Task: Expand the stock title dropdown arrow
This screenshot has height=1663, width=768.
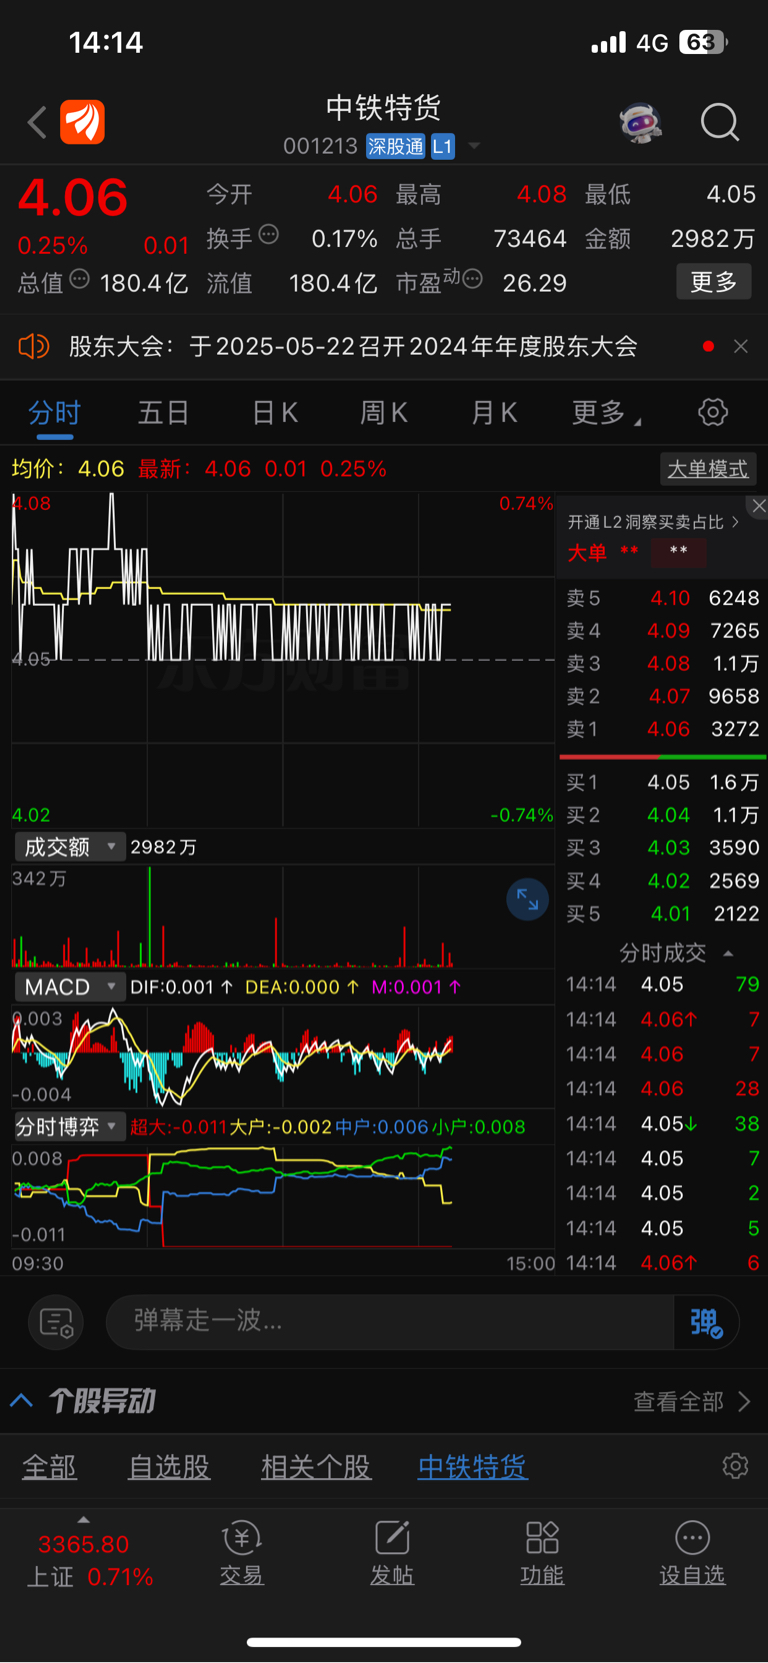Action: (x=474, y=147)
